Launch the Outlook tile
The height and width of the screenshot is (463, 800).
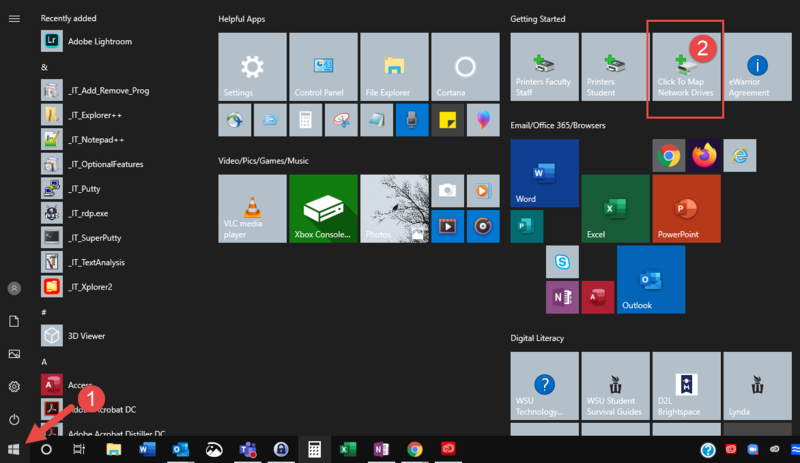(650, 279)
